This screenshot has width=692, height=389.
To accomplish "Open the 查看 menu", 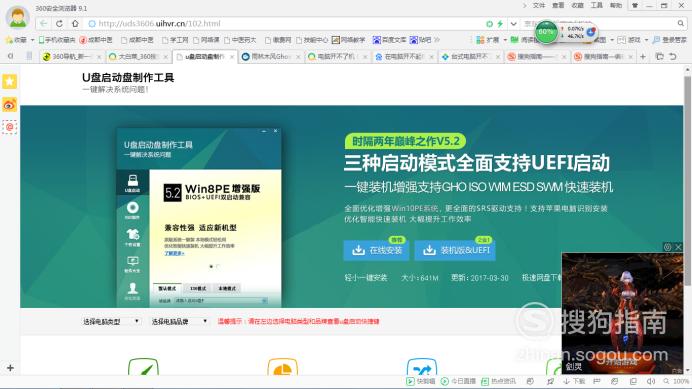I will (x=558, y=5).
